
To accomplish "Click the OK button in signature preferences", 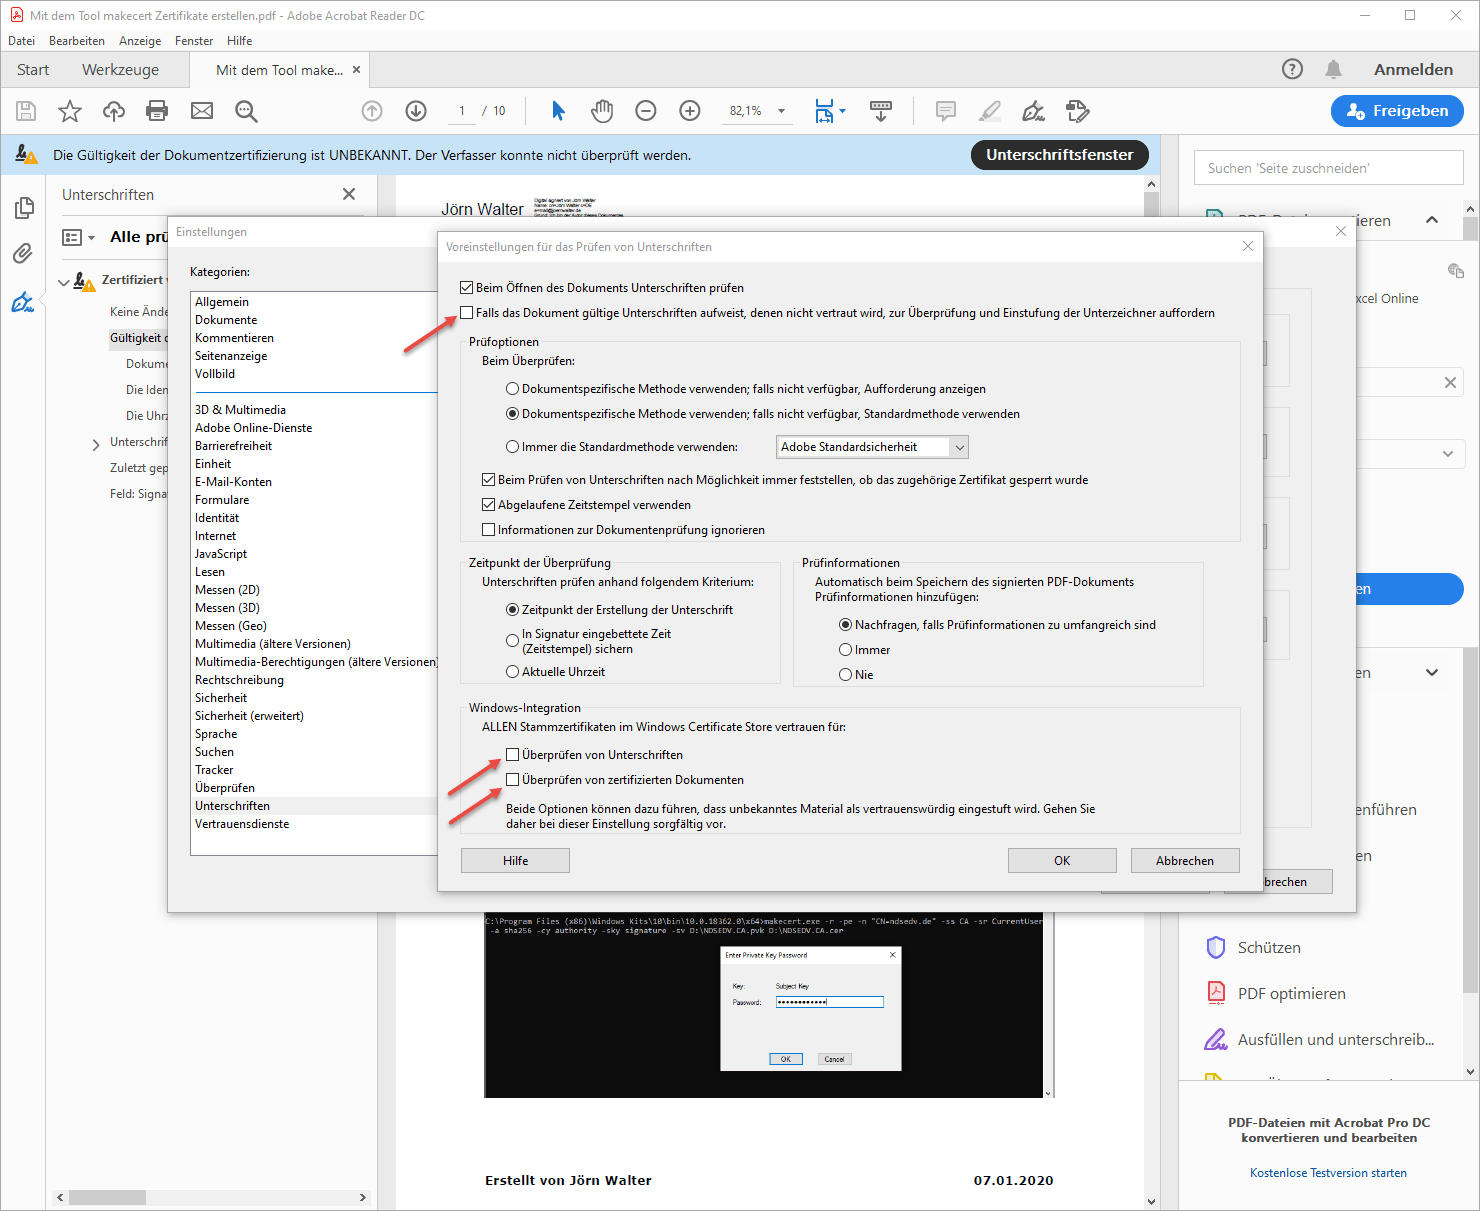I will tap(1061, 861).
